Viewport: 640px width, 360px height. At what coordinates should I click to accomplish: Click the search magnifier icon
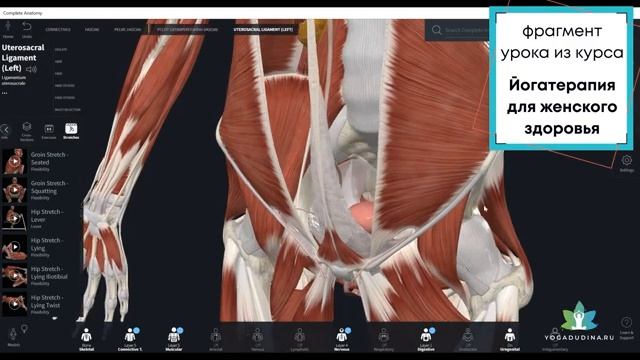click(x=436, y=30)
